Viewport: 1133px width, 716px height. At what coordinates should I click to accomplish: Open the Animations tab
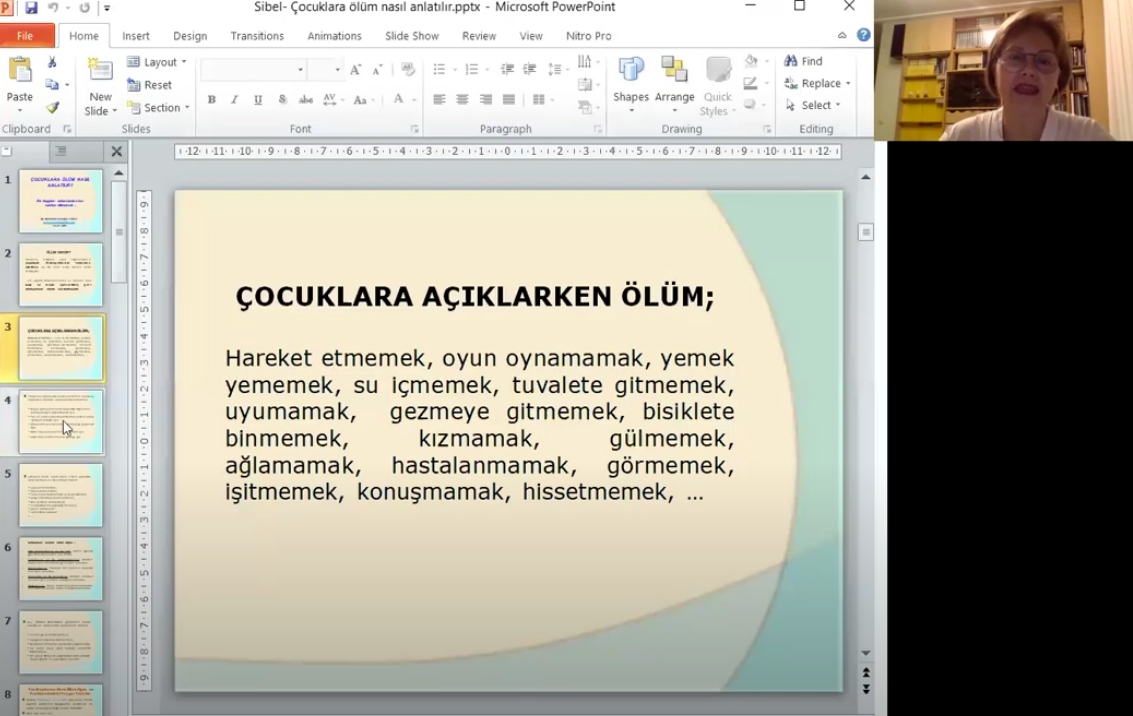point(335,35)
